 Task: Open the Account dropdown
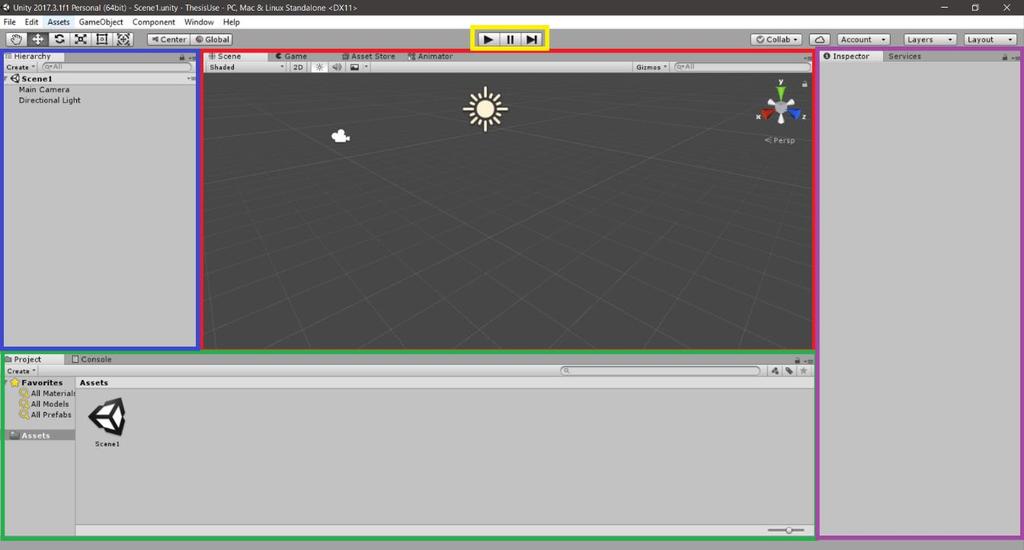(863, 39)
